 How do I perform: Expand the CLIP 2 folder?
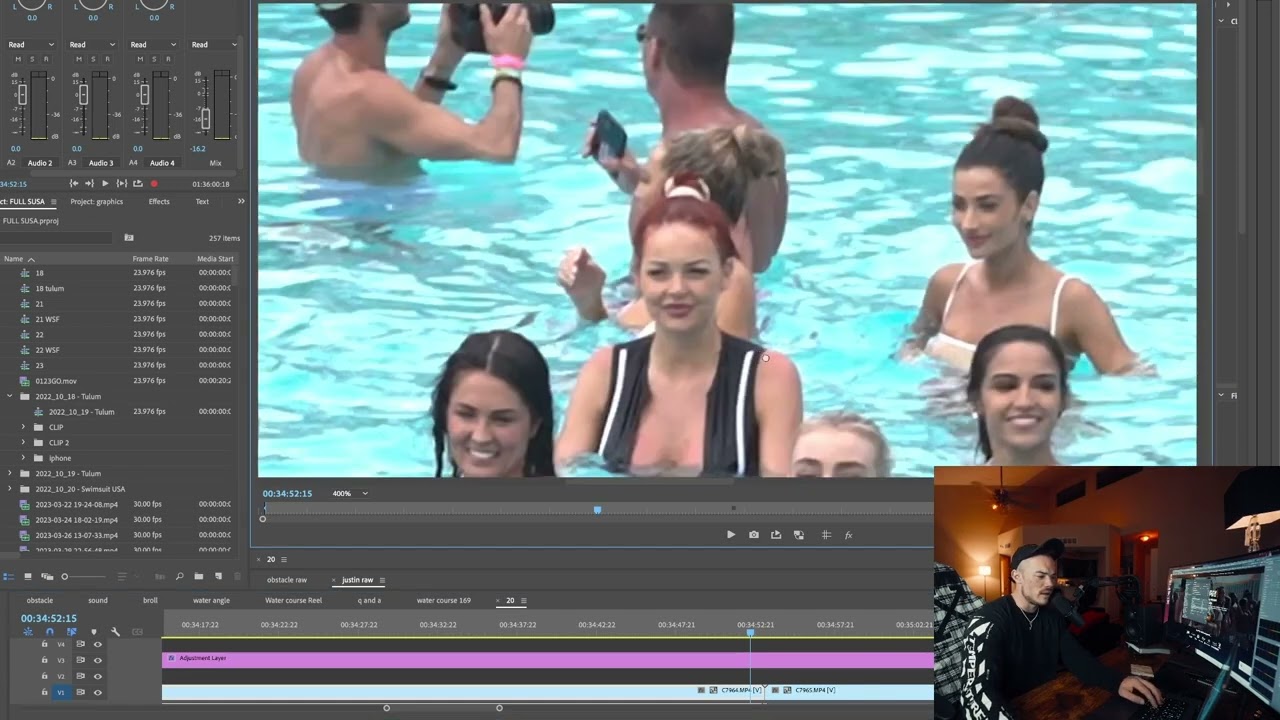pyautogui.click(x=24, y=442)
